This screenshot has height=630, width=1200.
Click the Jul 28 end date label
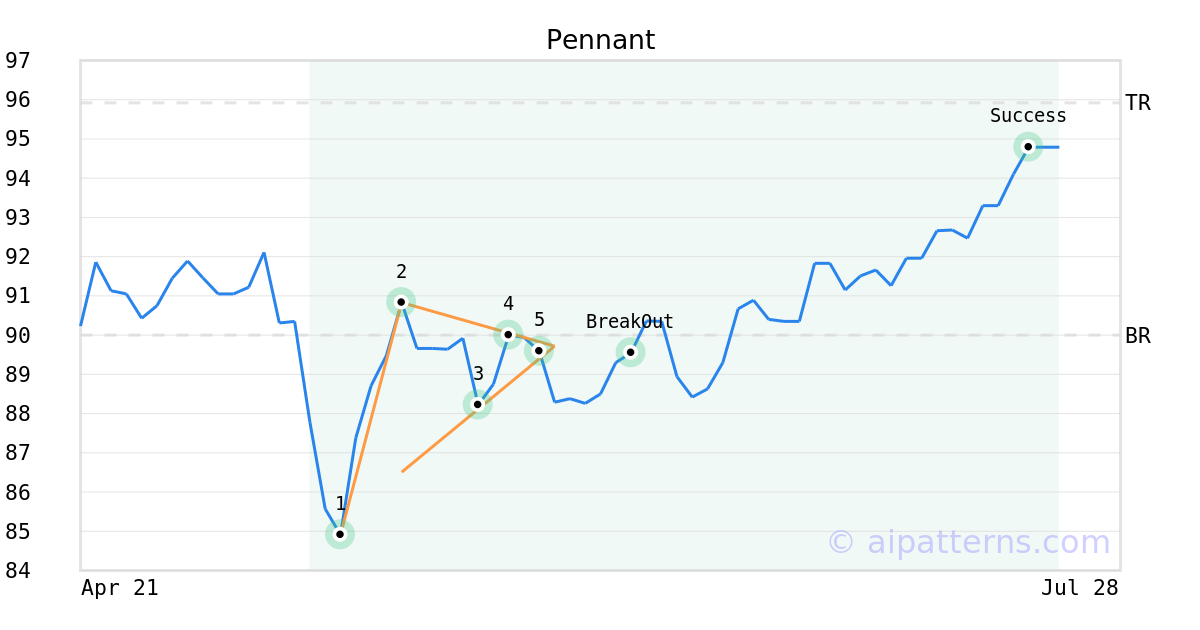click(x=1079, y=588)
